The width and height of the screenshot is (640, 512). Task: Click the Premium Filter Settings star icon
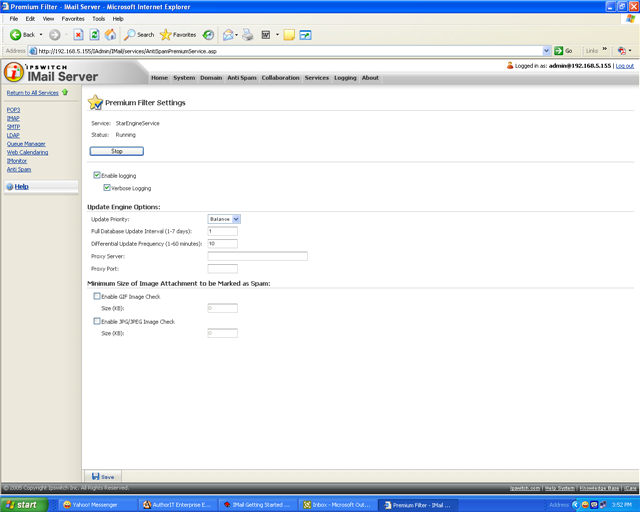click(95, 102)
